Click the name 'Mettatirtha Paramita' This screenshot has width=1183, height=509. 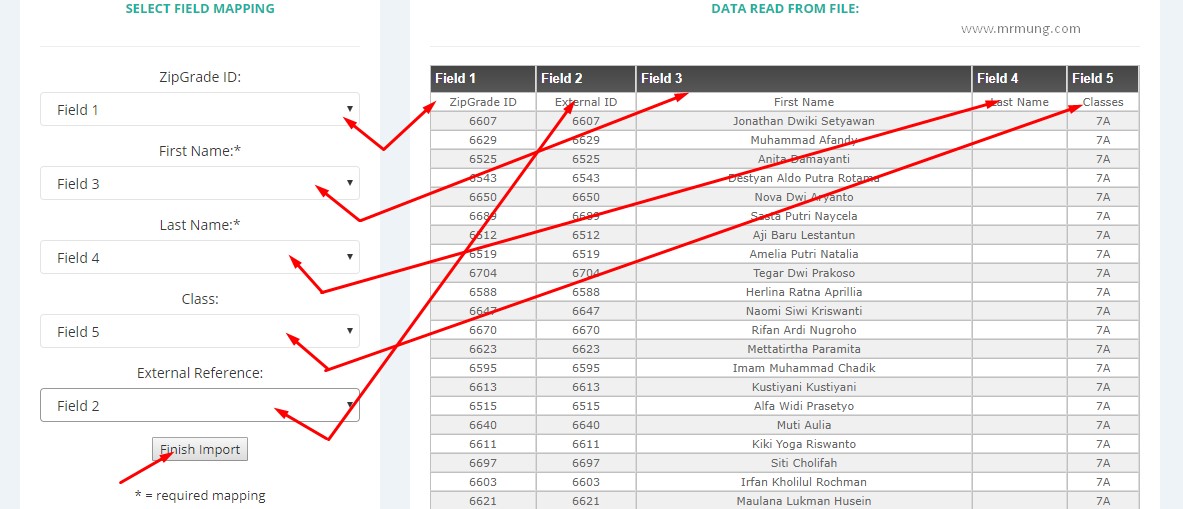[804, 348]
